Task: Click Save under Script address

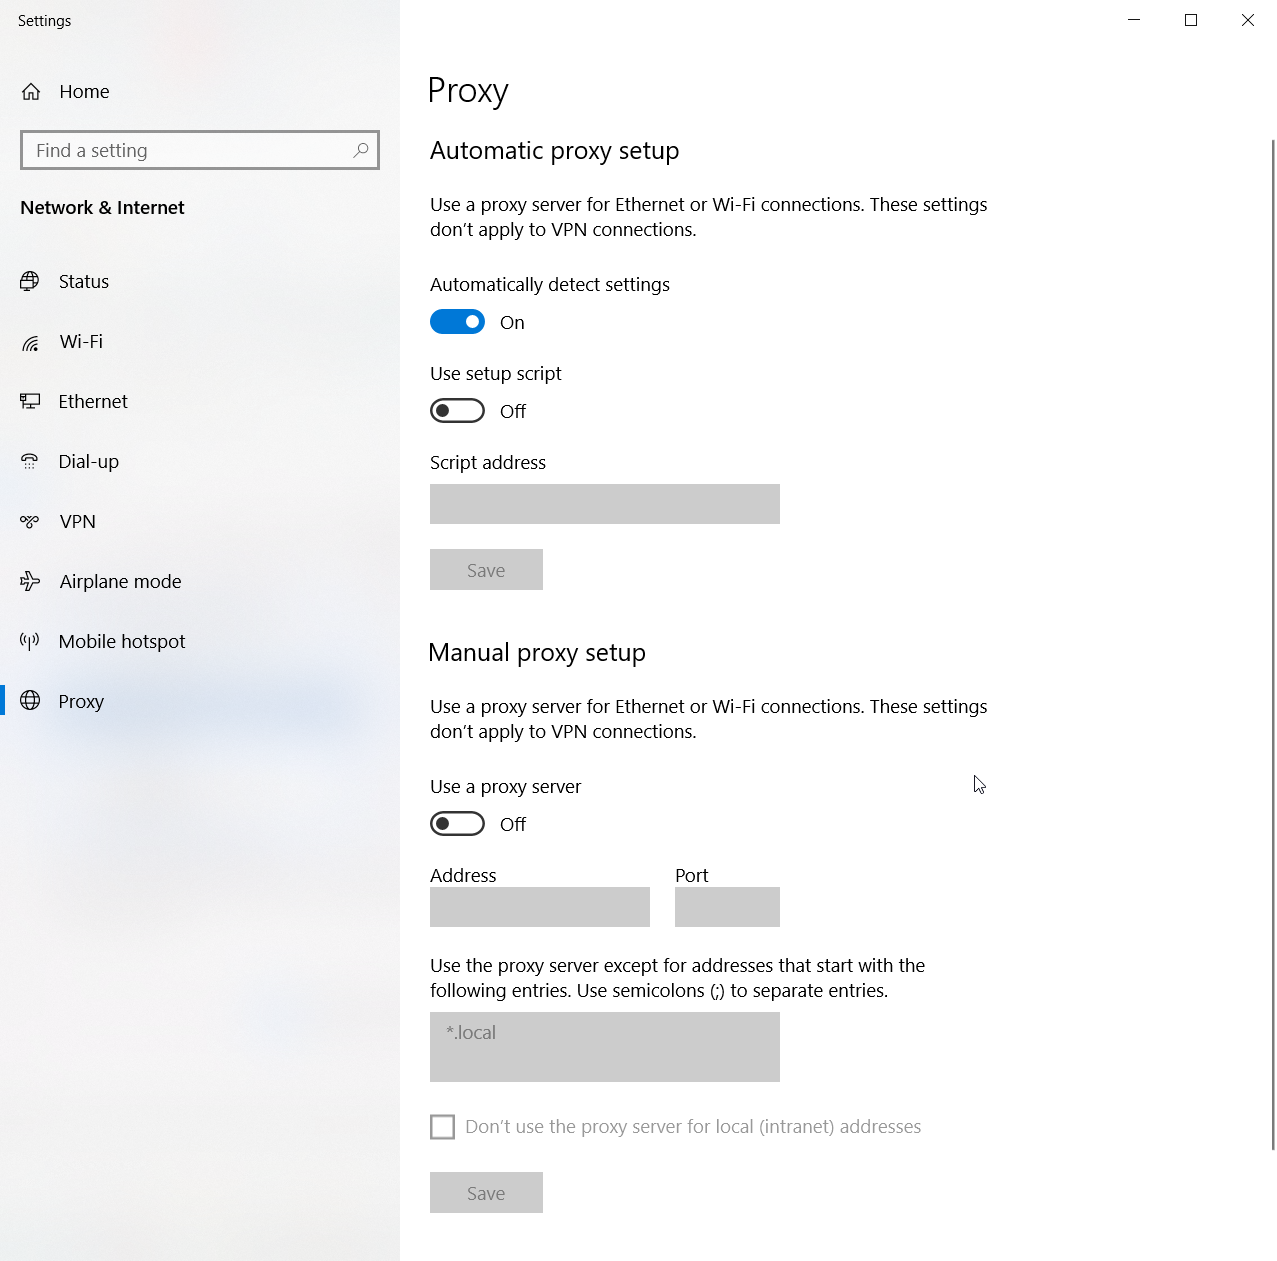Action: 486,569
